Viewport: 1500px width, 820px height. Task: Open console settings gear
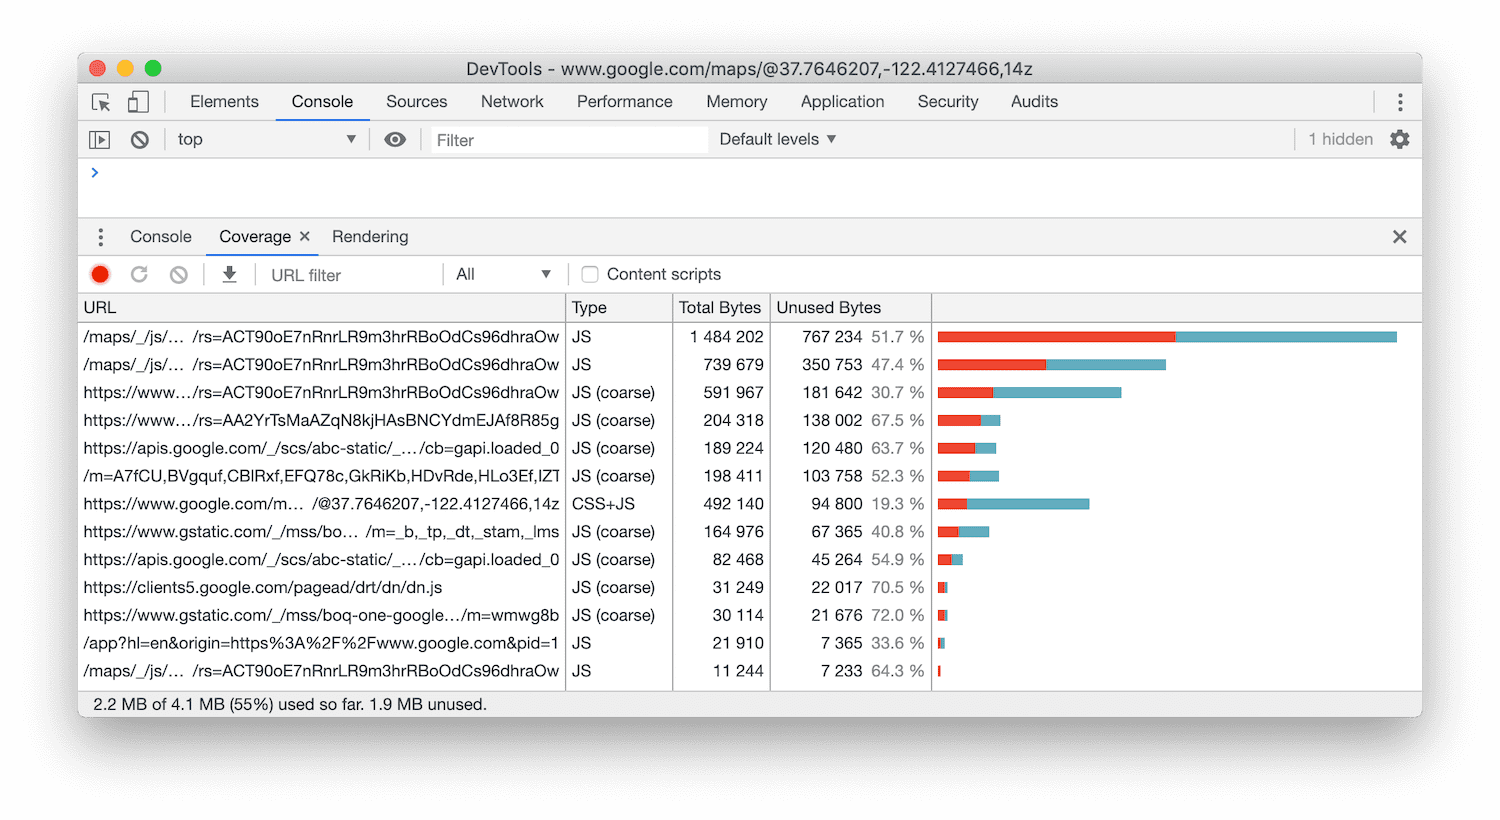[x=1399, y=140]
